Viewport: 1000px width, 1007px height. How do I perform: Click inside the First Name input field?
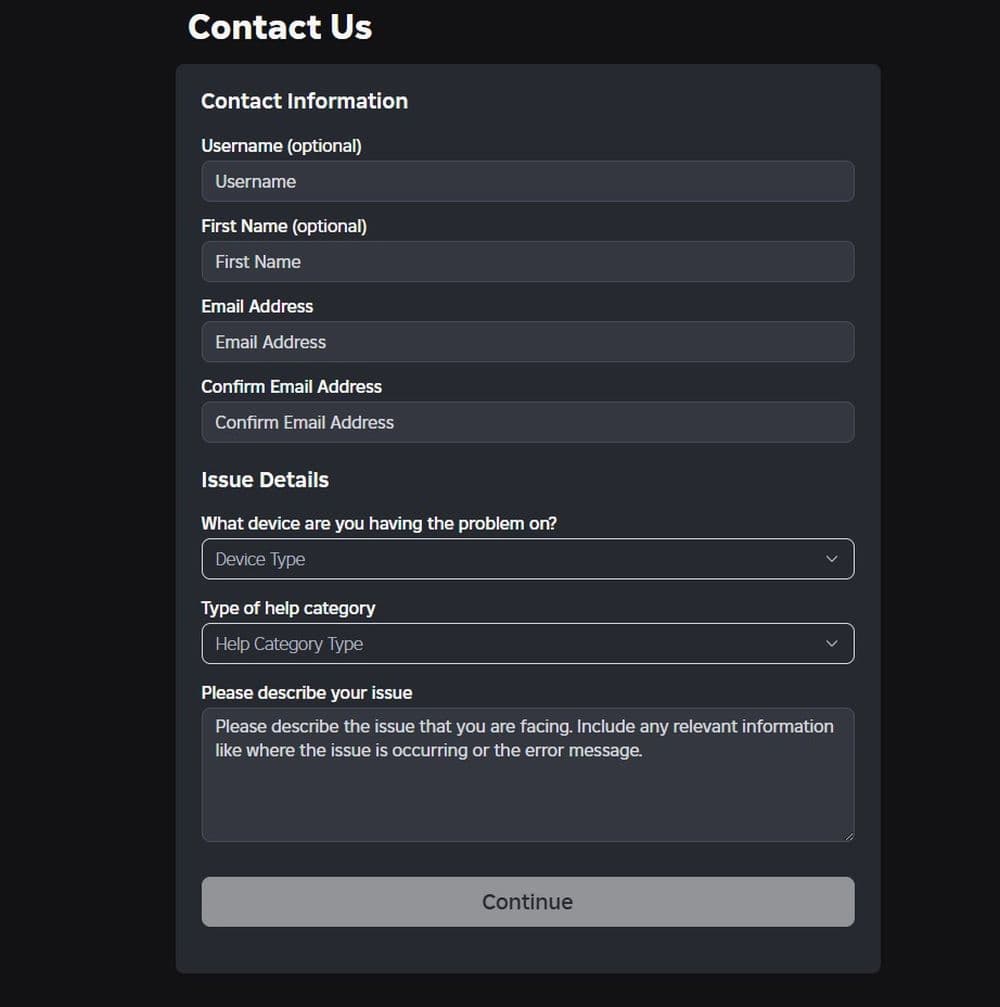click(527, 261)
